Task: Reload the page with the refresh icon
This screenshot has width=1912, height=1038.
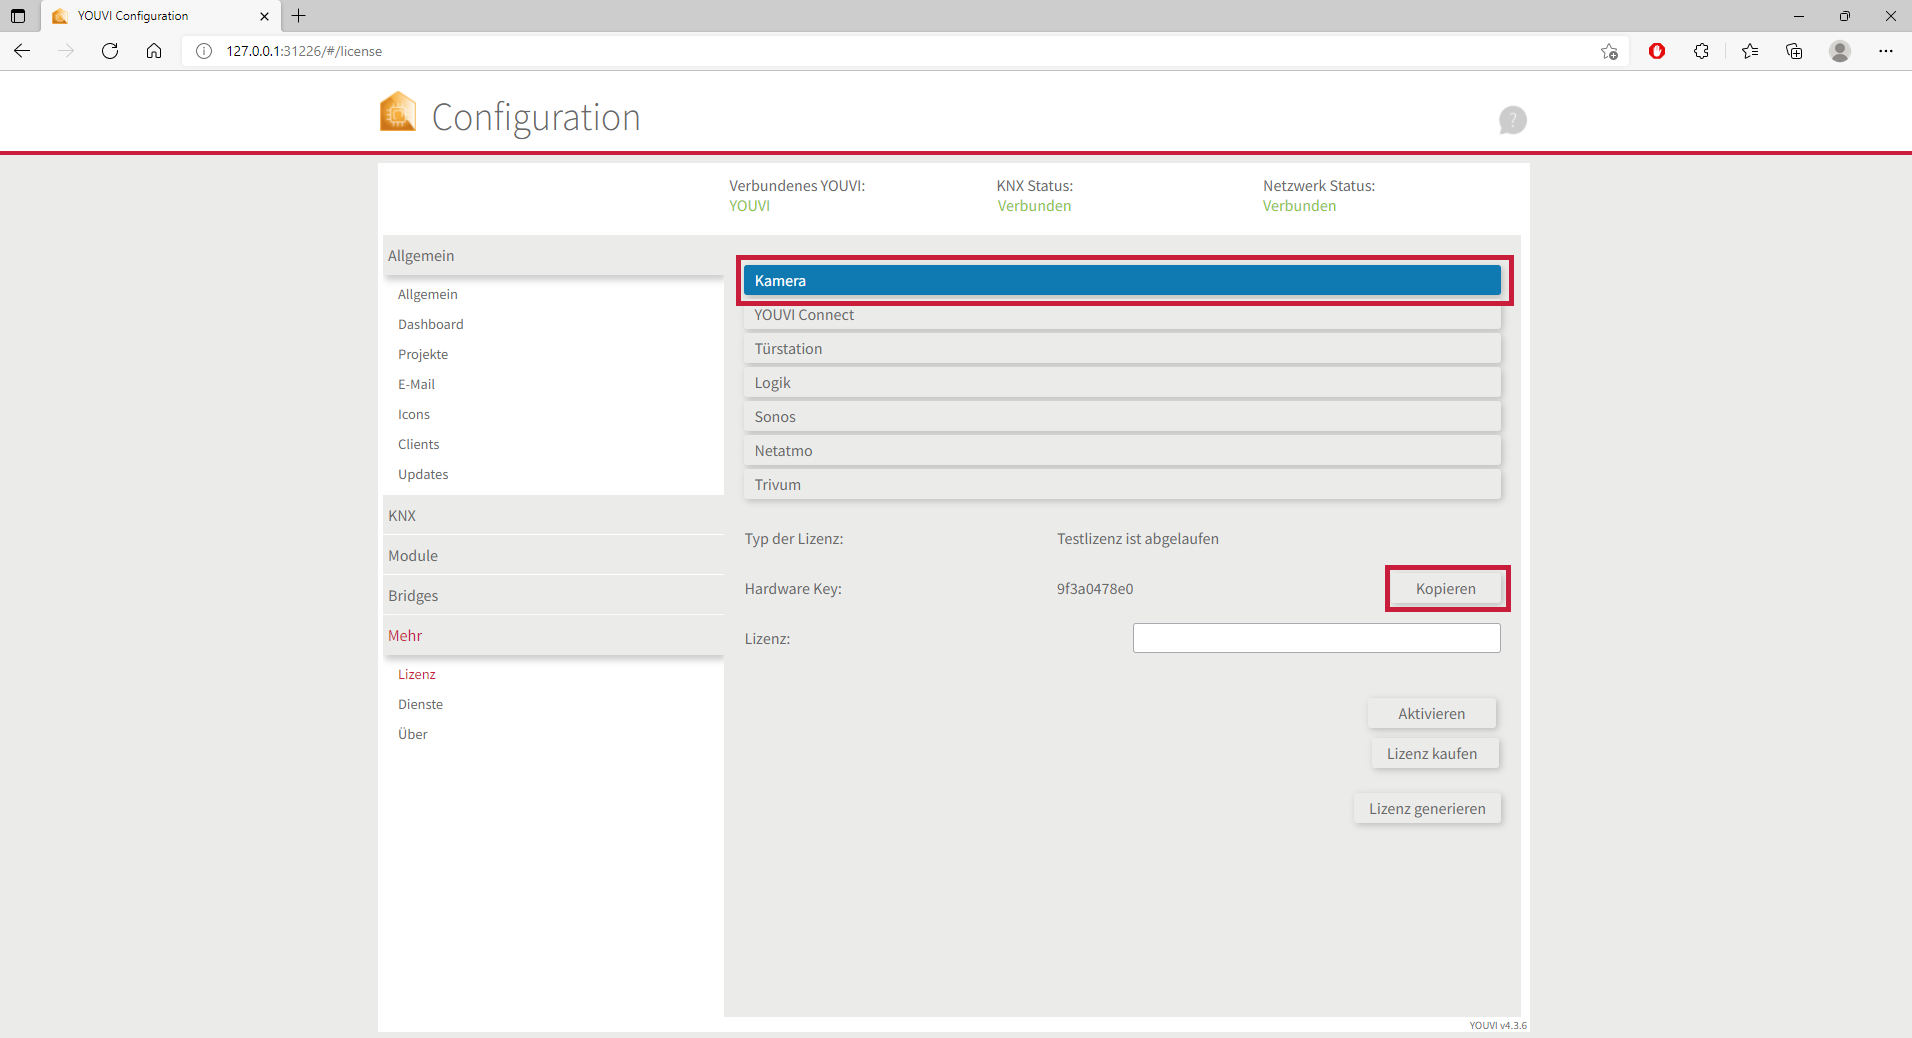Action: click(x=110, y=51)
